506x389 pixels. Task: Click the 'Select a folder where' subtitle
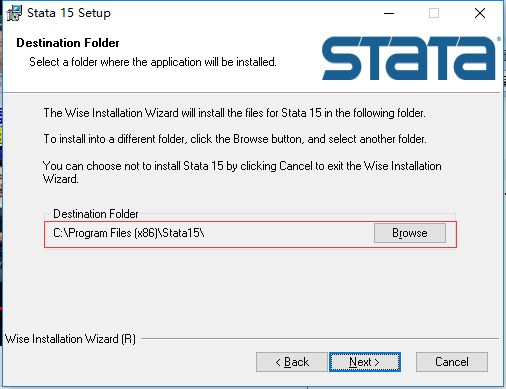(153, 62)
